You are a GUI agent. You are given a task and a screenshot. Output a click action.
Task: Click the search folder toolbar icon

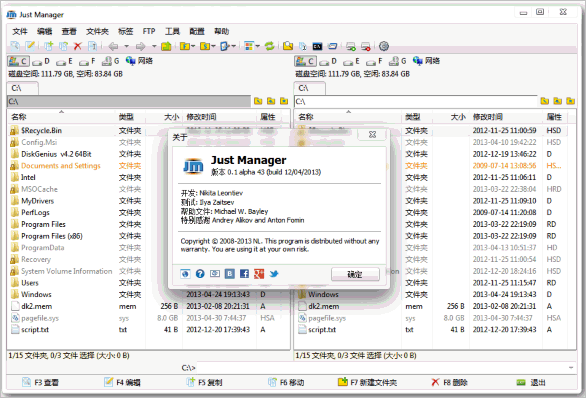click(x=288, y=46)
